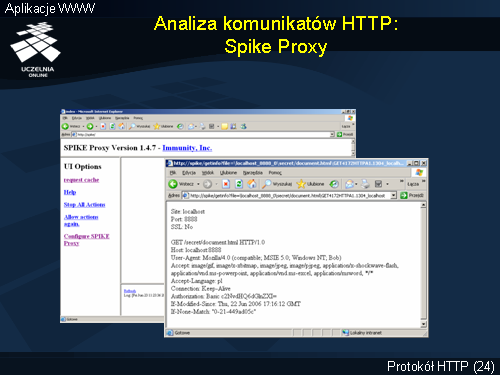Click green Forward arrow in index window

(90, 126)
